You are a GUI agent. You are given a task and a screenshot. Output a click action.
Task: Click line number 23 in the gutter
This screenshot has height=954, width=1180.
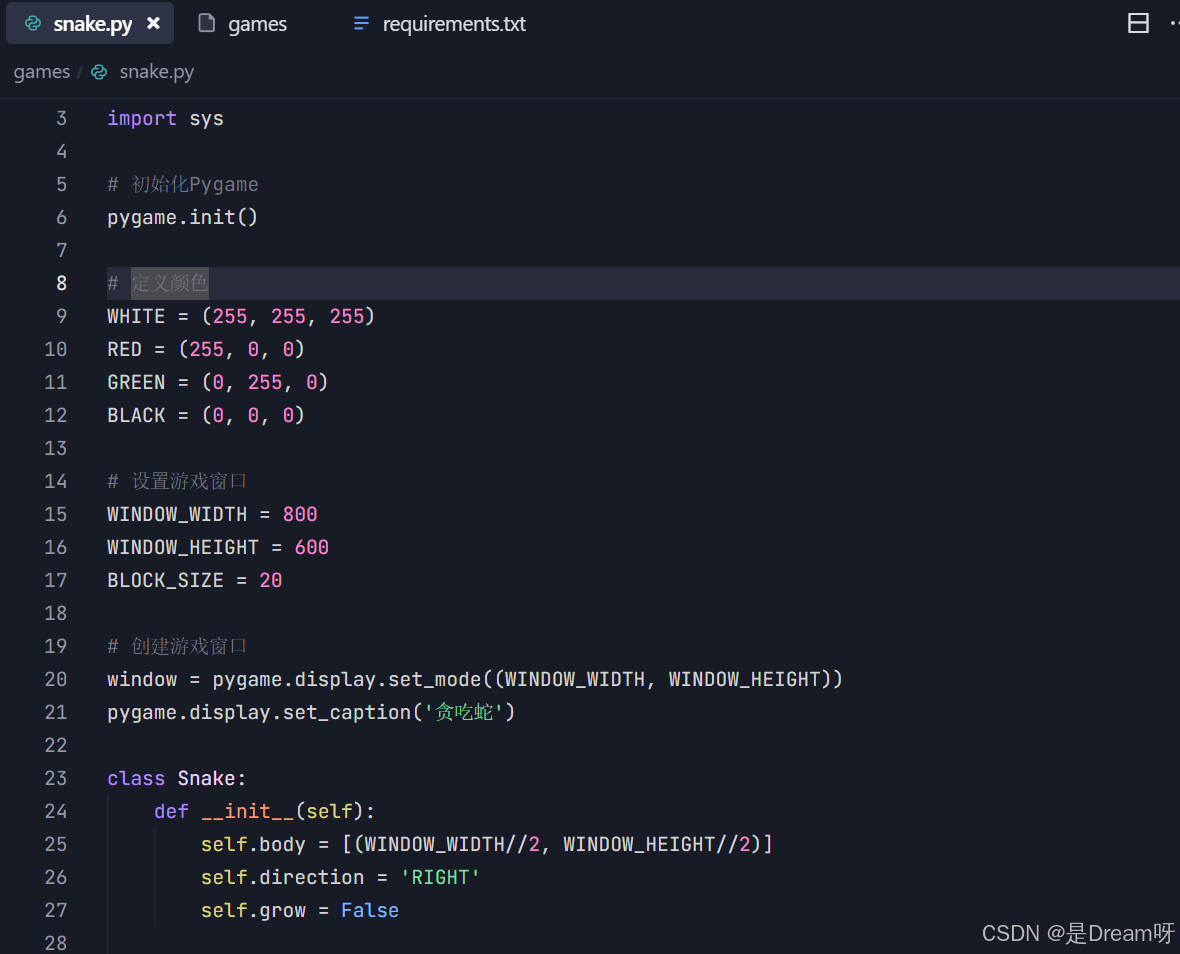tap(56, 778)
